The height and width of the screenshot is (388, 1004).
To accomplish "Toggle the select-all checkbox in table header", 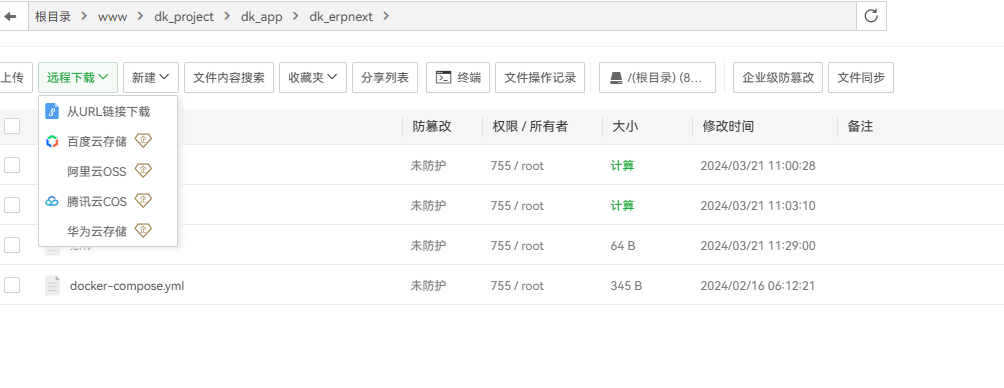I will point(12,126).
